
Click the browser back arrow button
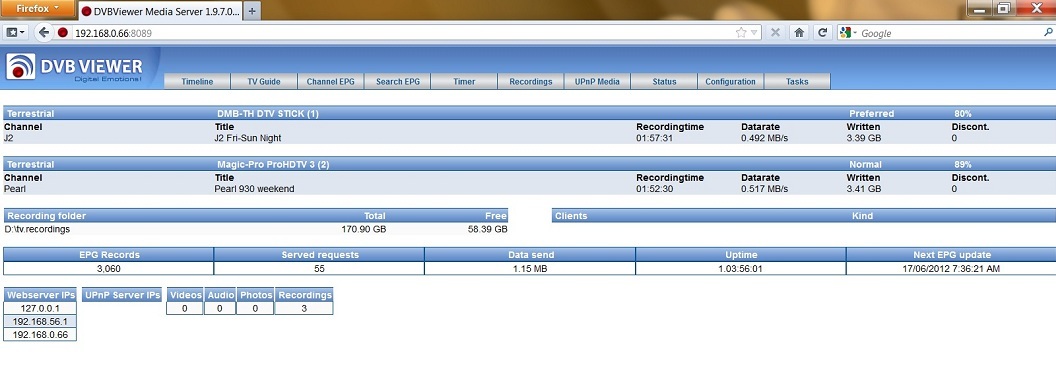44,32
